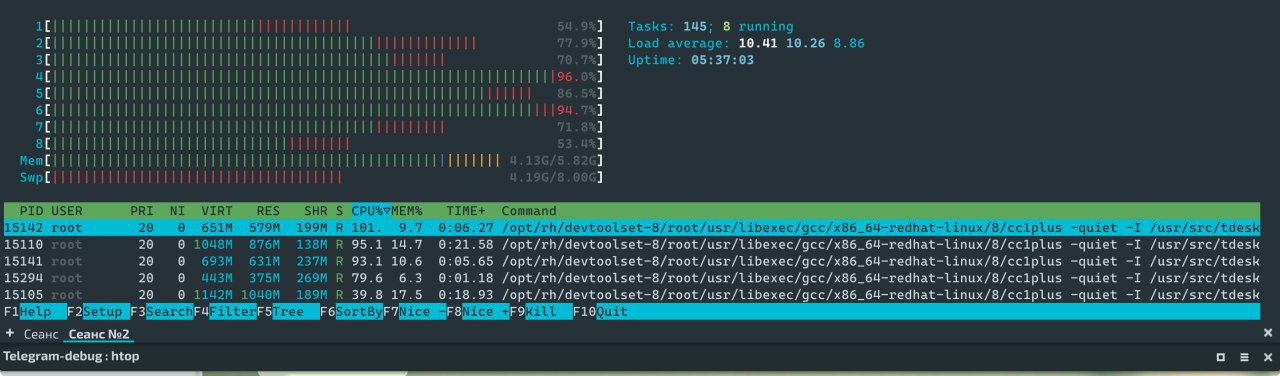Select process row with PID 15294
Image resolution: width=1280 pixels, height=376 pixels.
click(x=632, y=278)
